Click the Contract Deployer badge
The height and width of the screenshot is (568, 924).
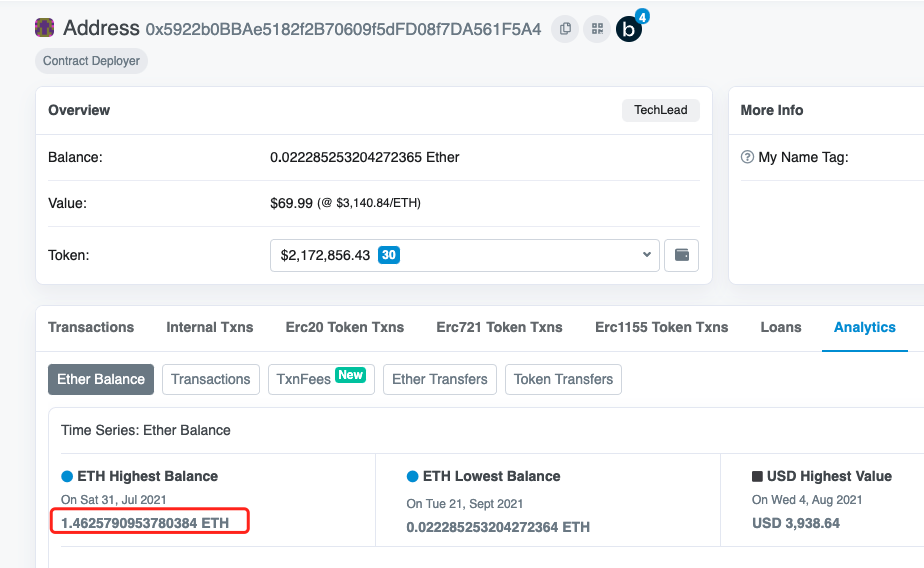(x=92, y=61)
